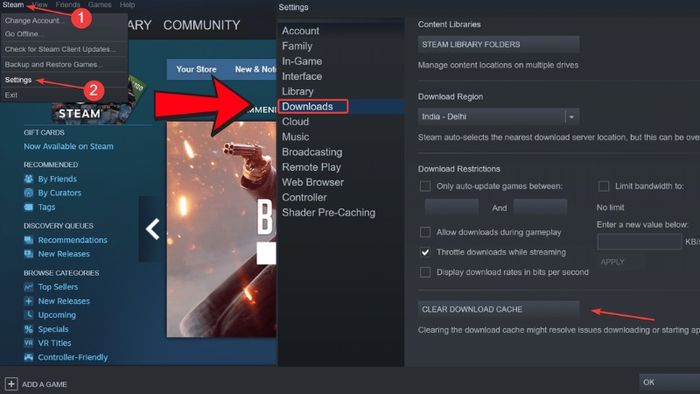The image size is (700, 394).
Task: Check Display download rates in bits per second
Action: click(x=425, y=272)
